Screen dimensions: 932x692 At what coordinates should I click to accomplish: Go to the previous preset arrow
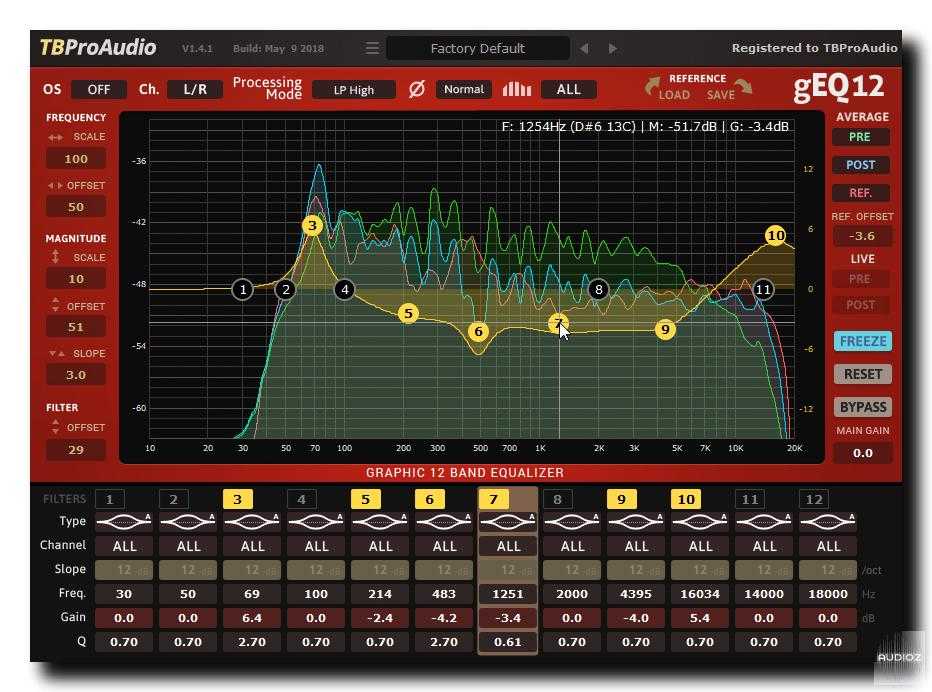(x=585, y=48)
